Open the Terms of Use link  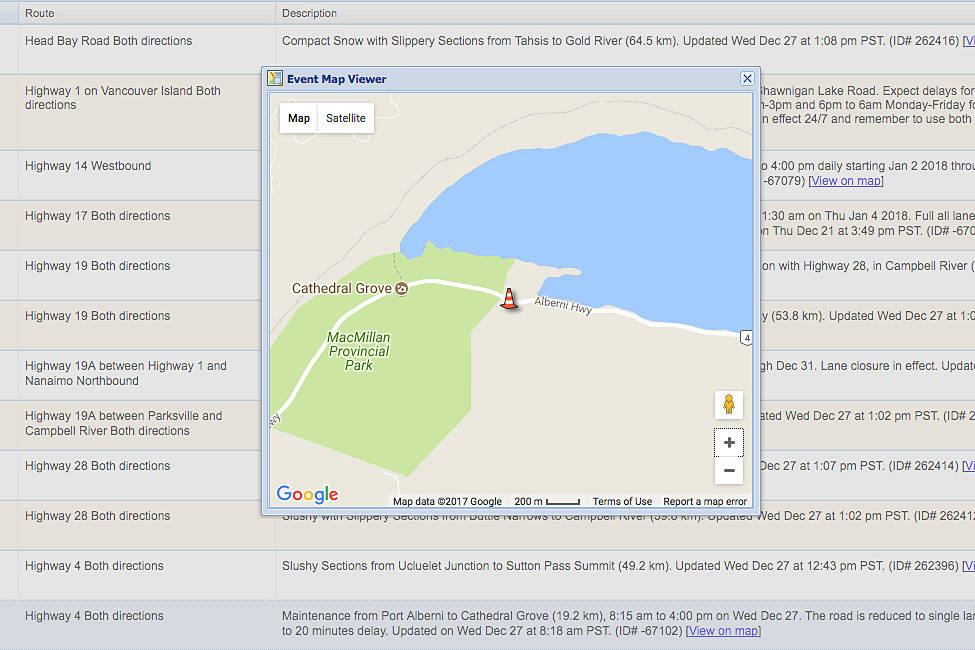click(x=622, y=502)
